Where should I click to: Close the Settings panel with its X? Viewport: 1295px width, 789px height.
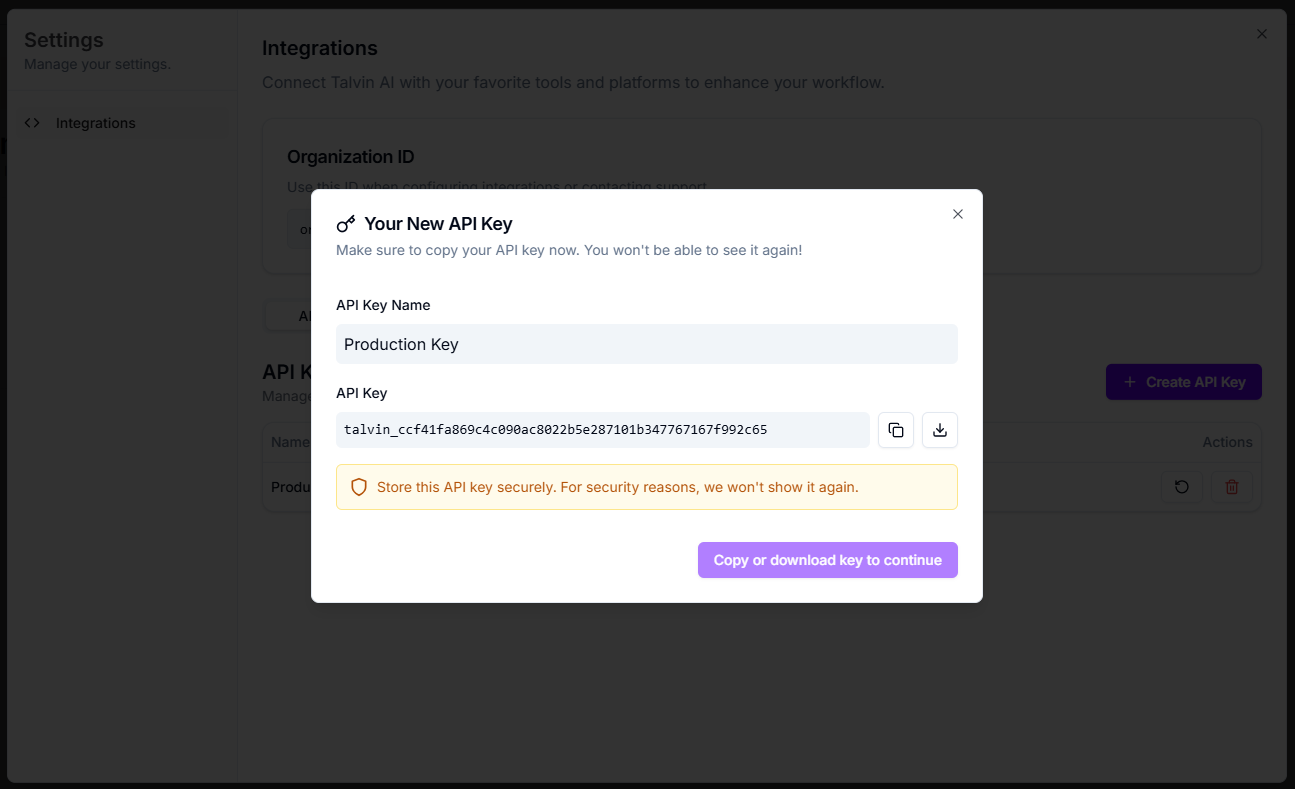[x=1262, y=34]
